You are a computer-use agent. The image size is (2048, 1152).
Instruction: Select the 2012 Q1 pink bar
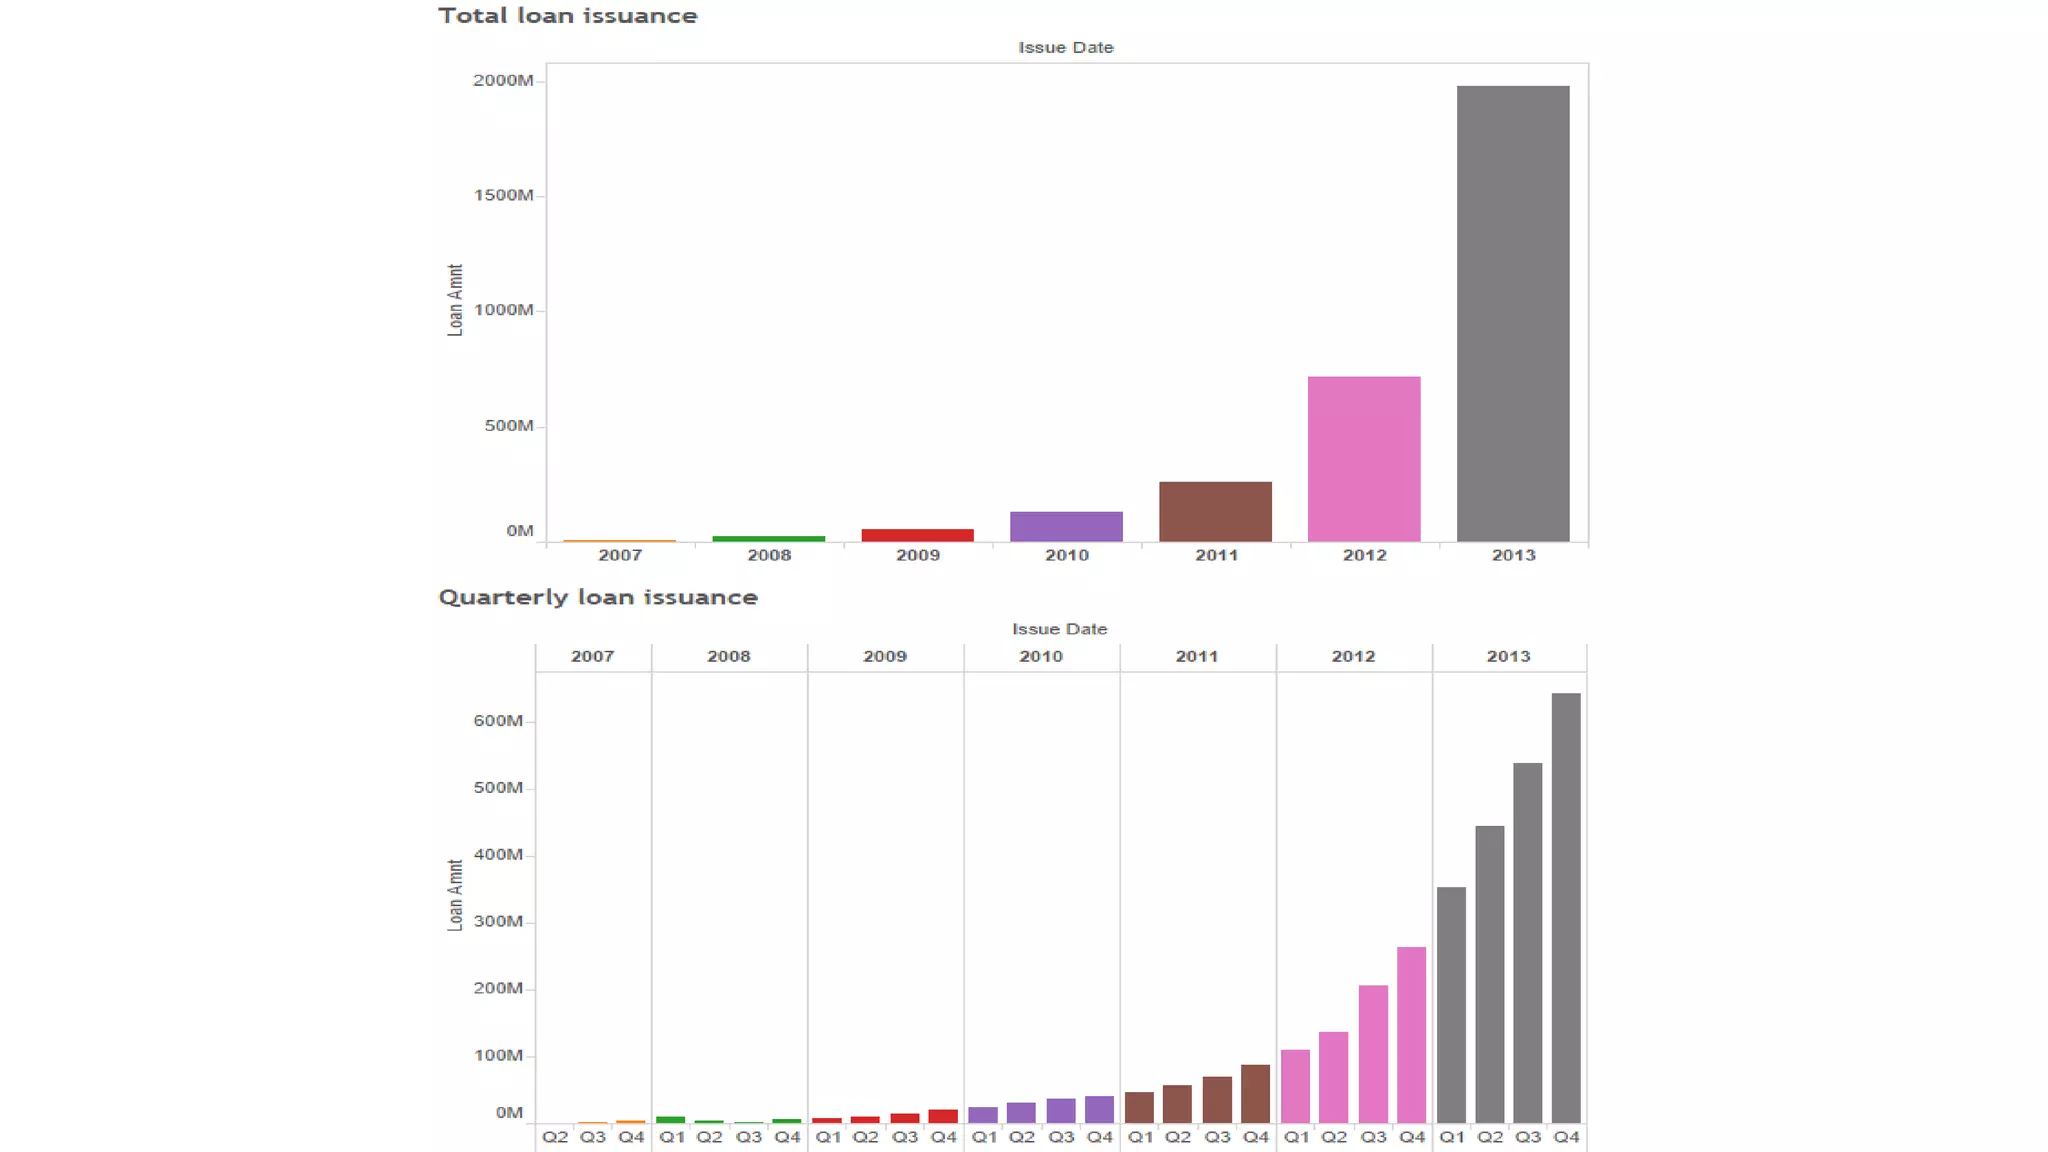1295,1086
